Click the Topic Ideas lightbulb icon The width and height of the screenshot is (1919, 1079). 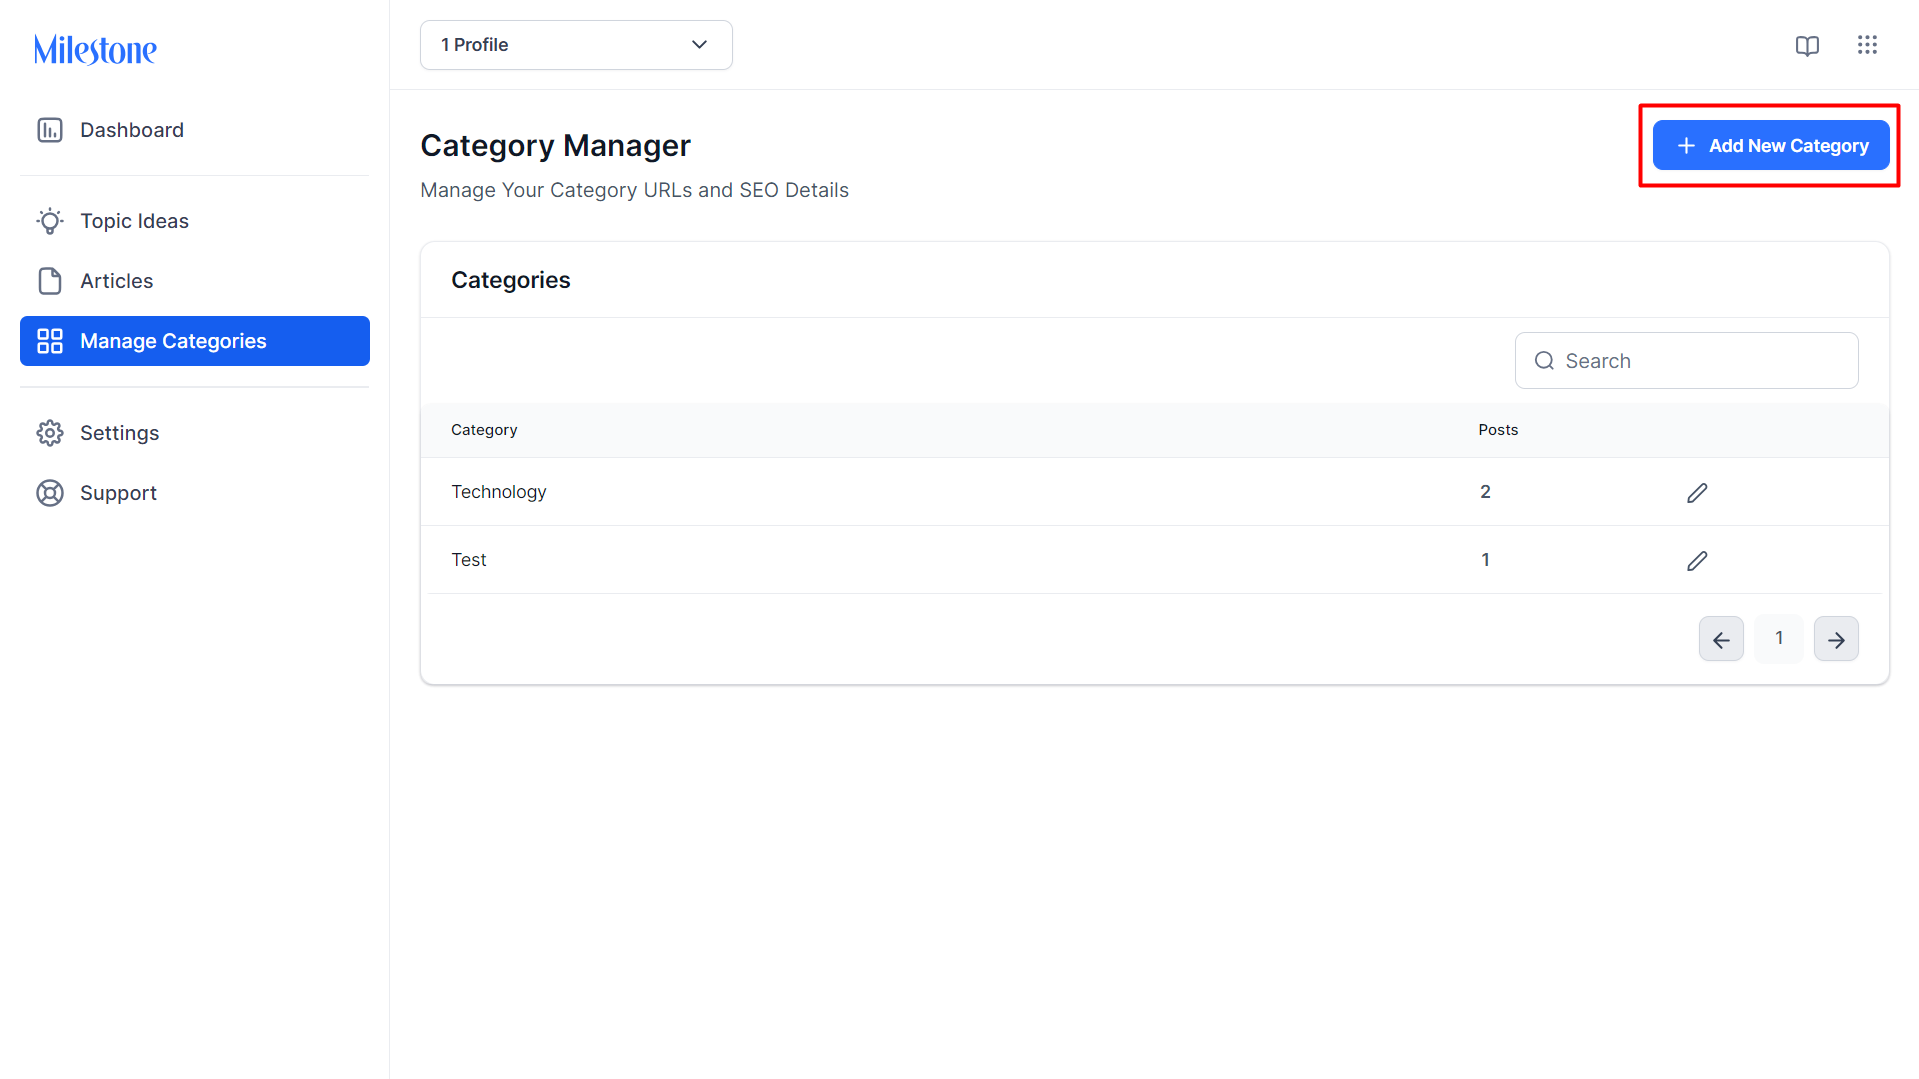pyautogui.click(x=50, y=221)
